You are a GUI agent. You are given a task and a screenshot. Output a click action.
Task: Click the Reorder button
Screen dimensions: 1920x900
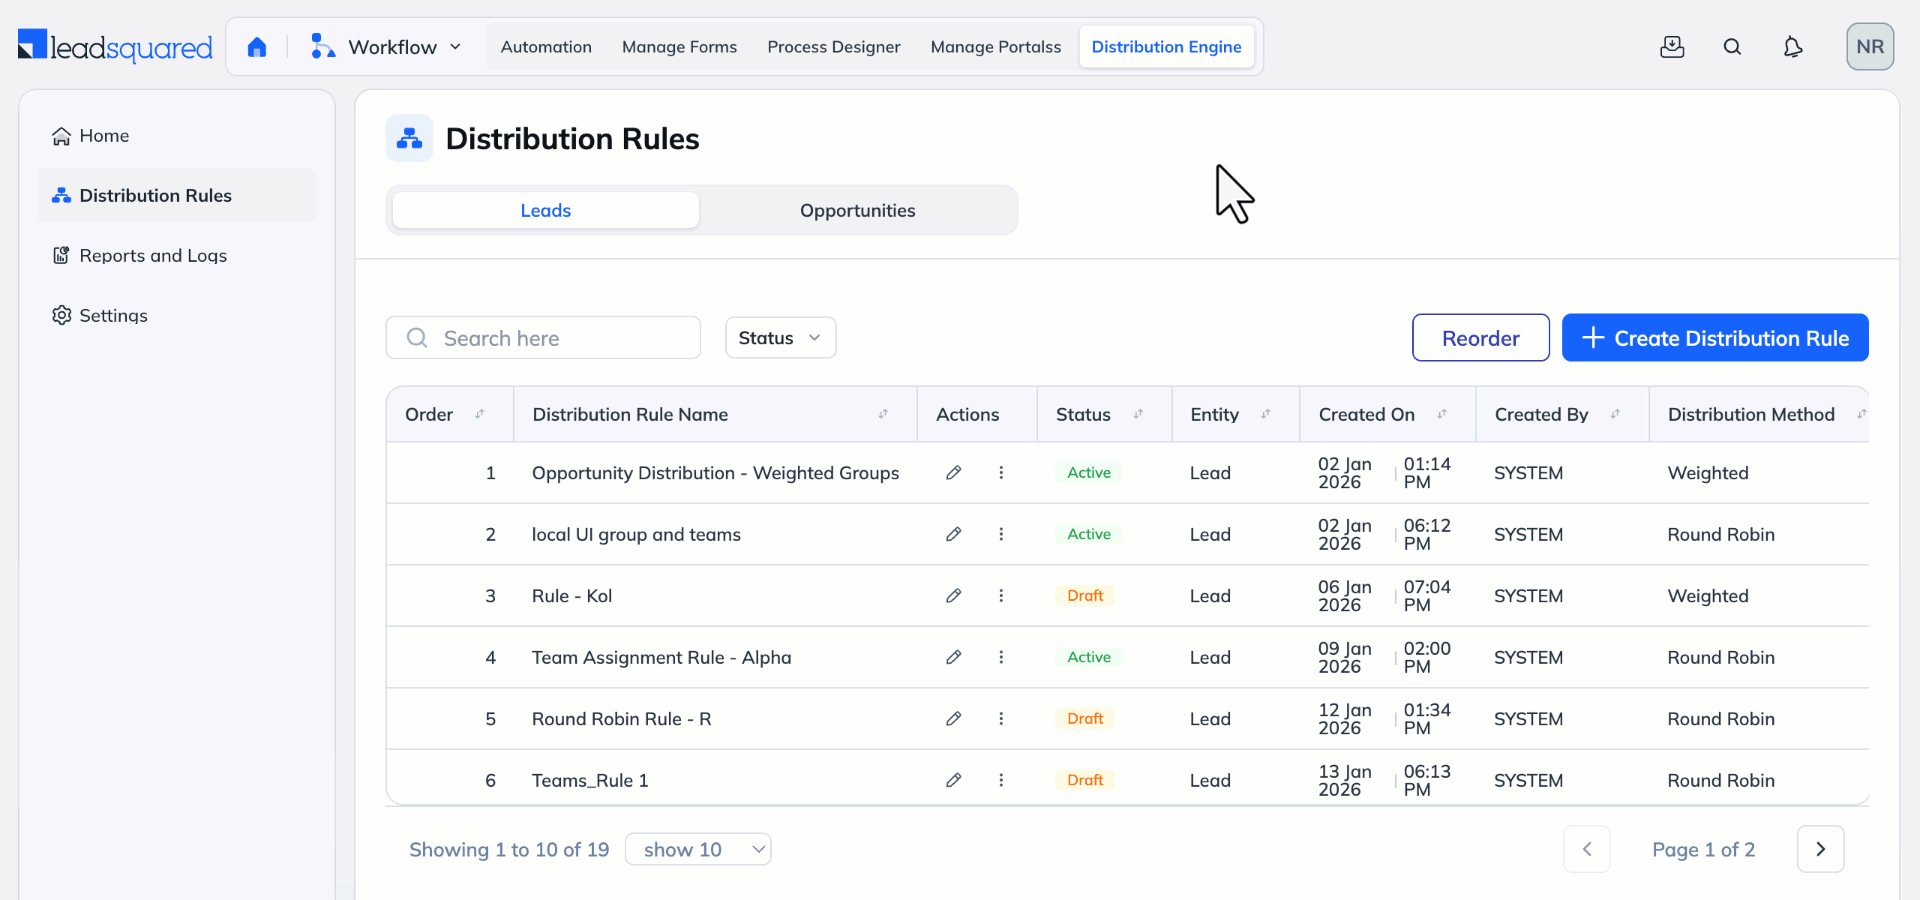1480,337
